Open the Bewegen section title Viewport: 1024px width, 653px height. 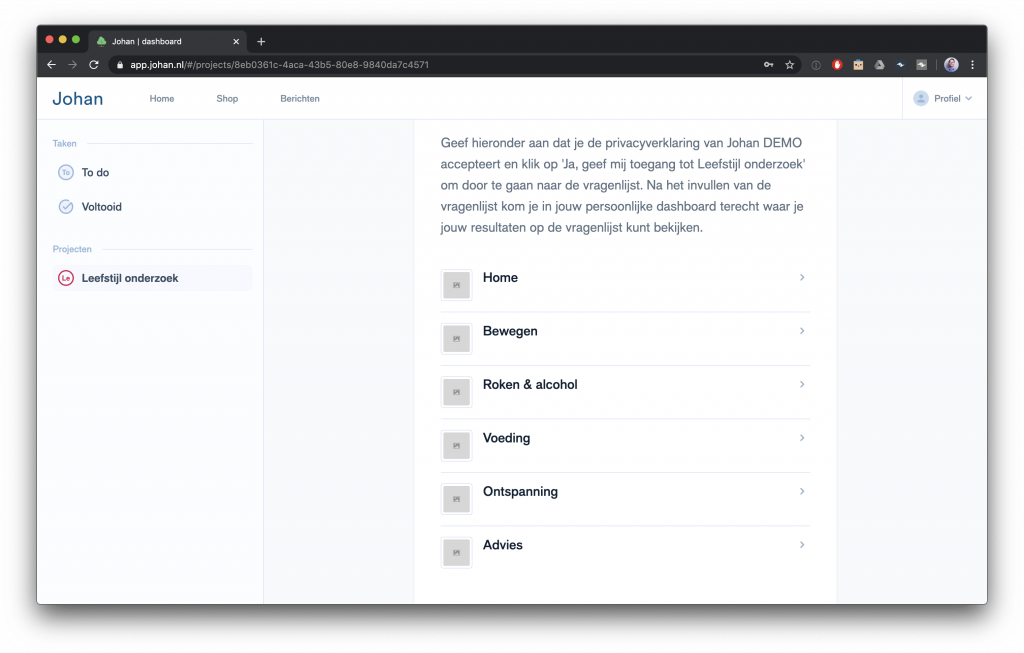tap(510, 331)
